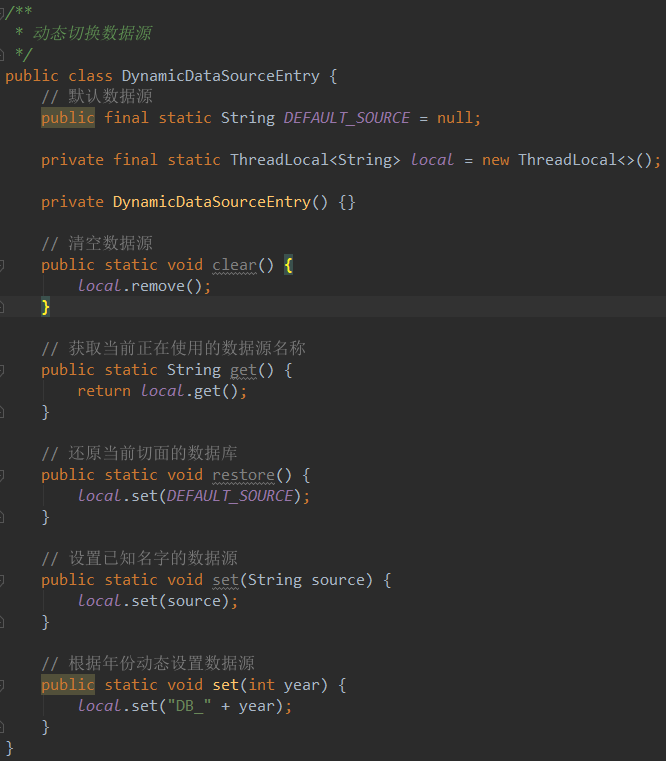Viewport: 666px width, 761px height.
Task: Click the Javadoc text 动态切换数据源
Action: [92, 33]
